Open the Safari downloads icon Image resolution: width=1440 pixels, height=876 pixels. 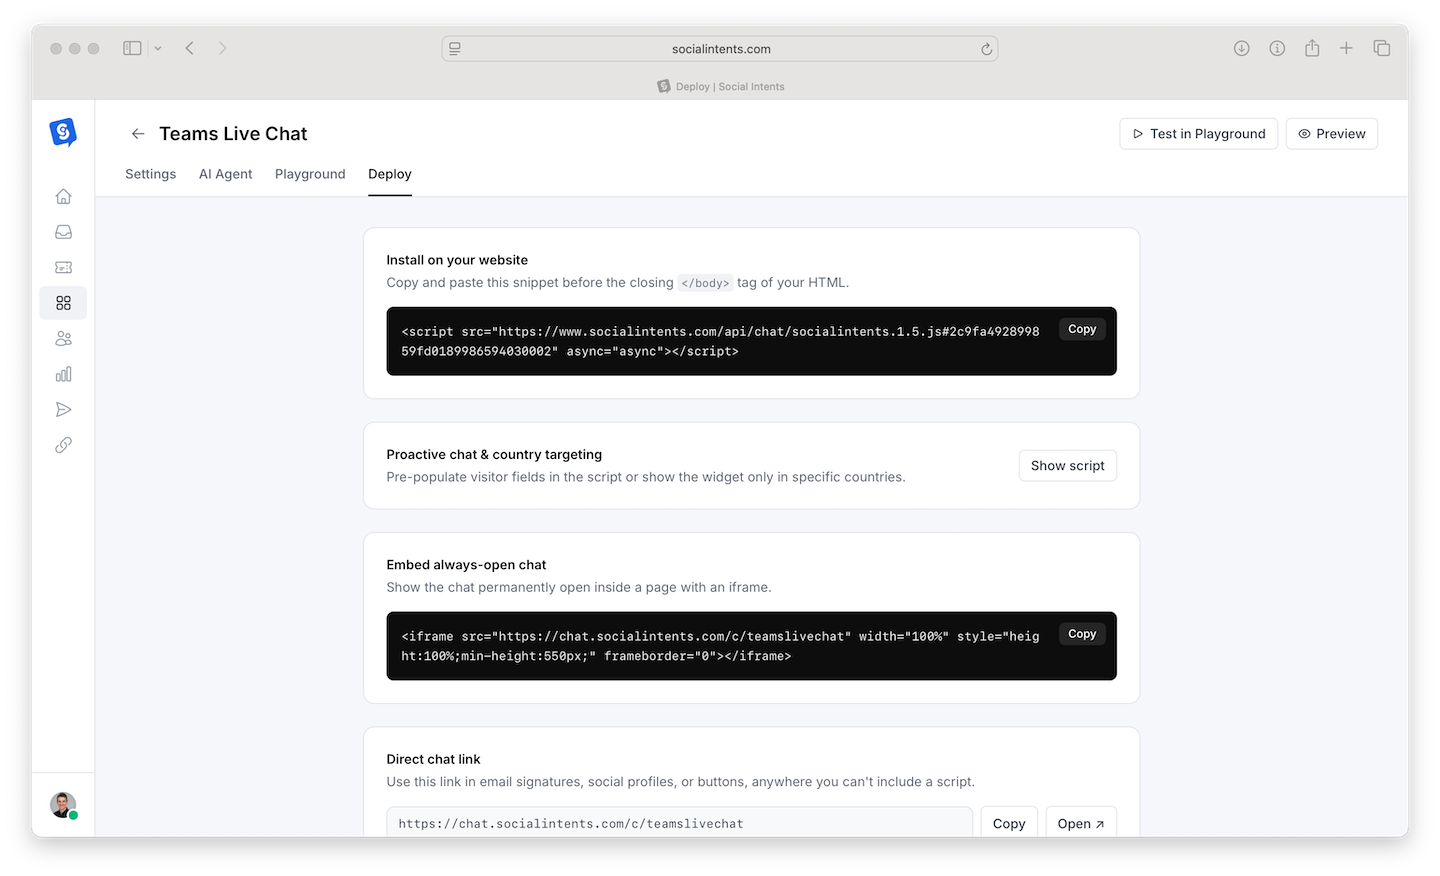[x=1241, y=48]
